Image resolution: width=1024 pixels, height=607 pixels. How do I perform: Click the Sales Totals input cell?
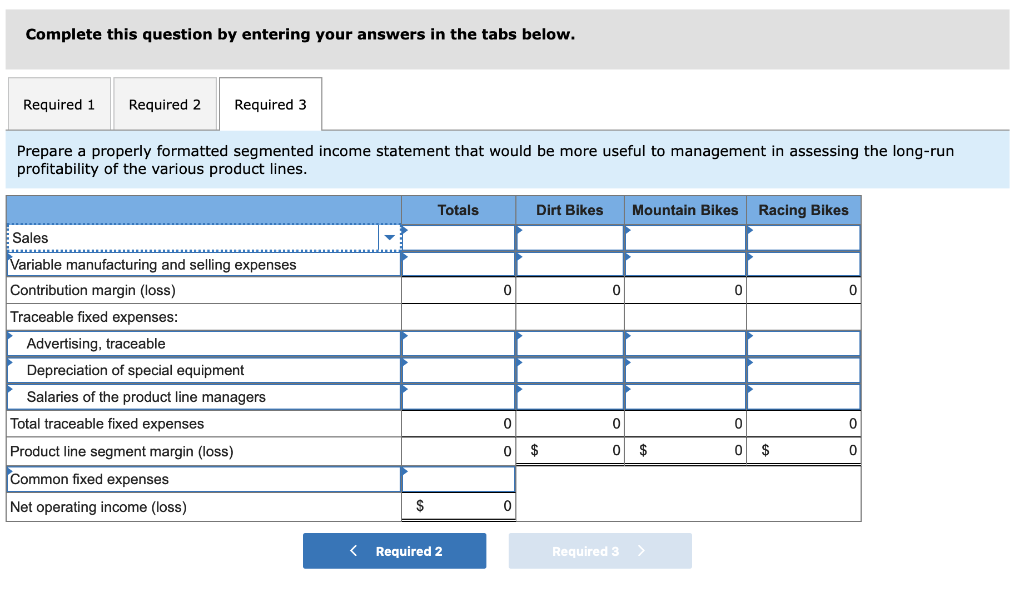pos(458,238)
